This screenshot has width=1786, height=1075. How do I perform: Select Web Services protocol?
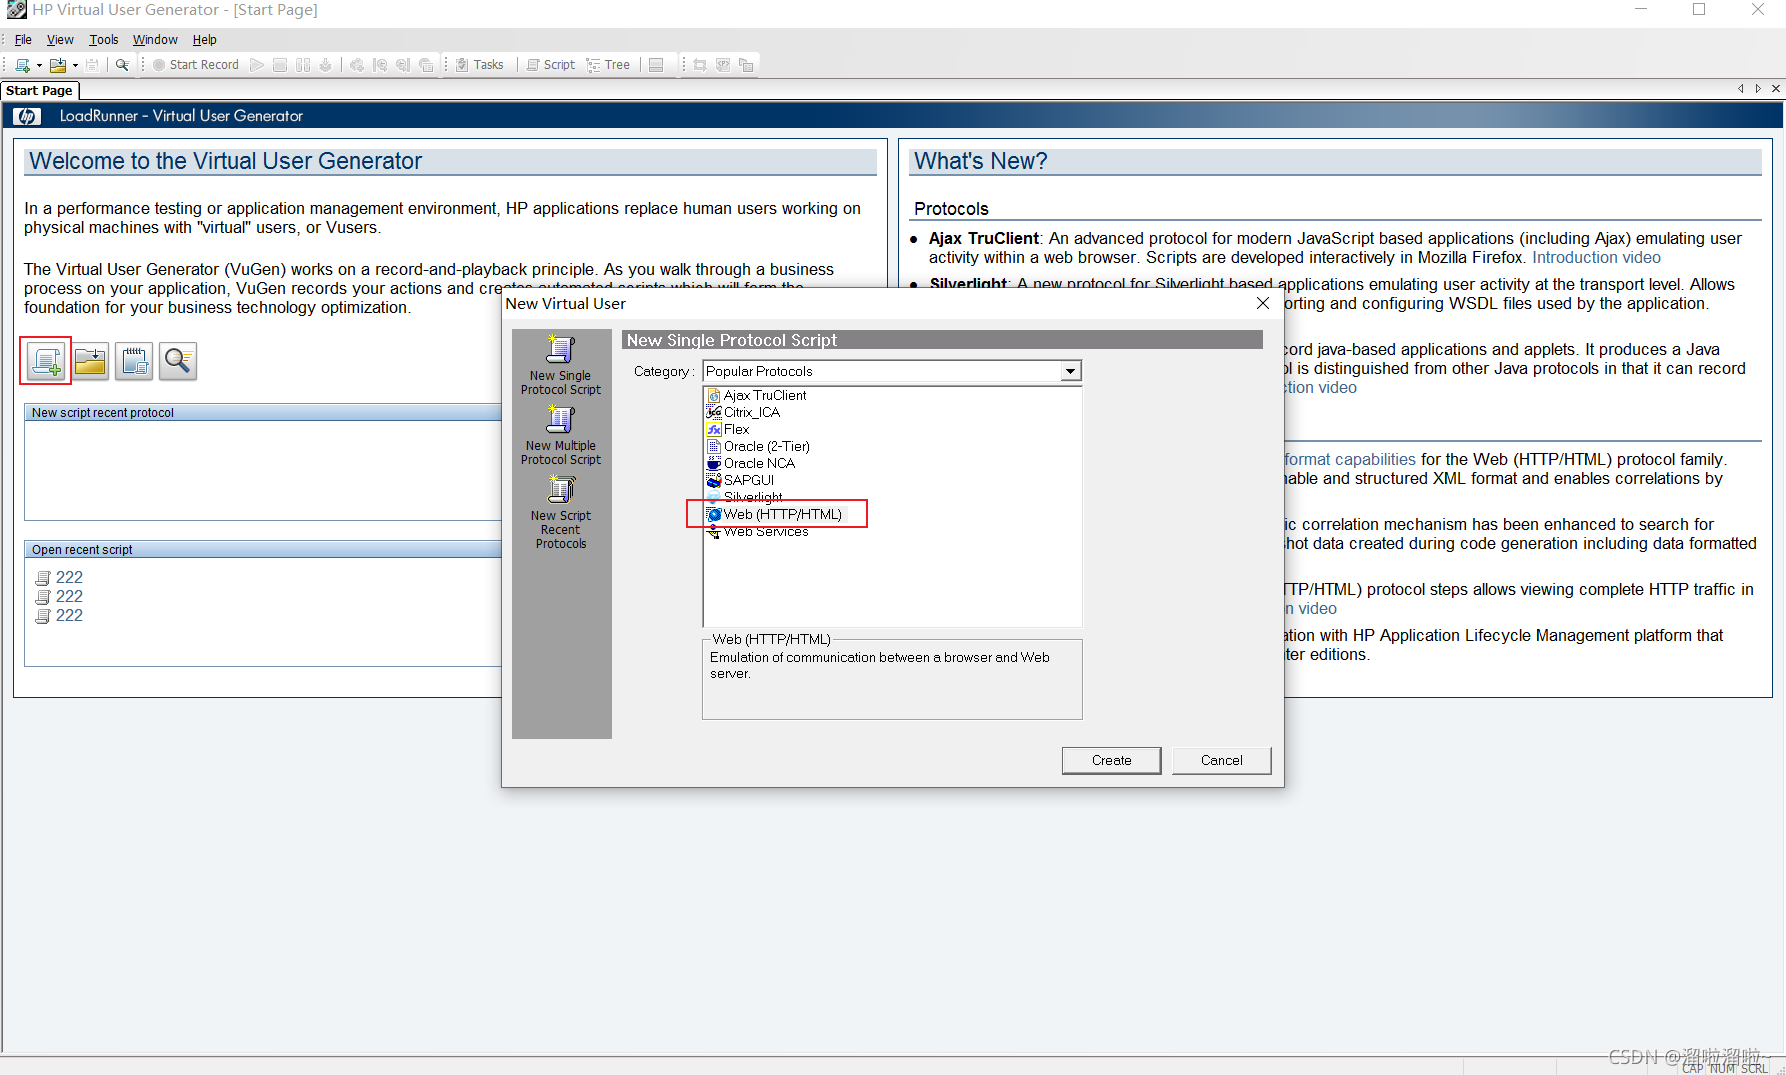point(757,532)
